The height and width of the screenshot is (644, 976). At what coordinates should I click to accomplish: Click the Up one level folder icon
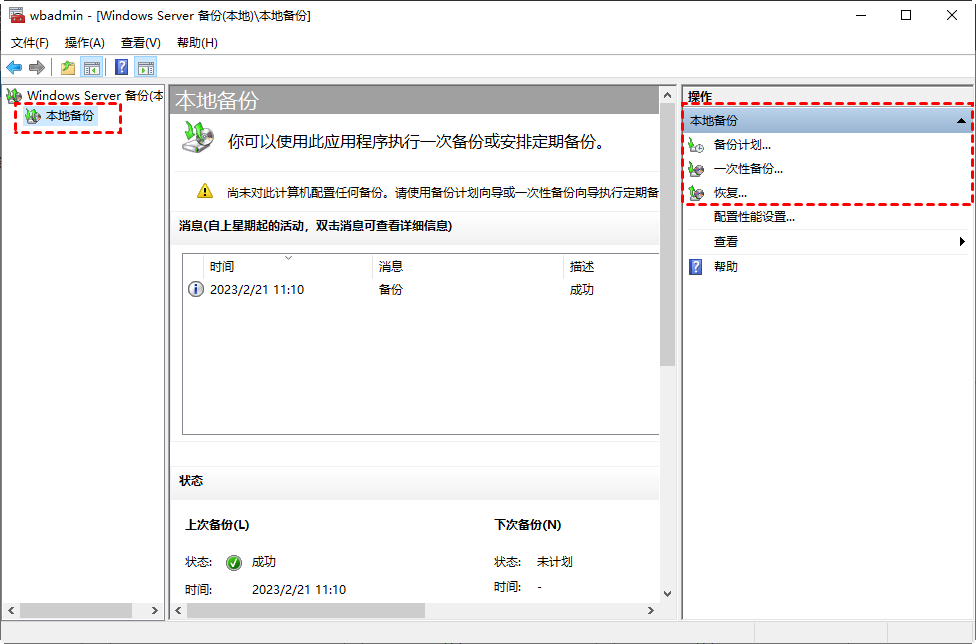click(x=68, y=67)
